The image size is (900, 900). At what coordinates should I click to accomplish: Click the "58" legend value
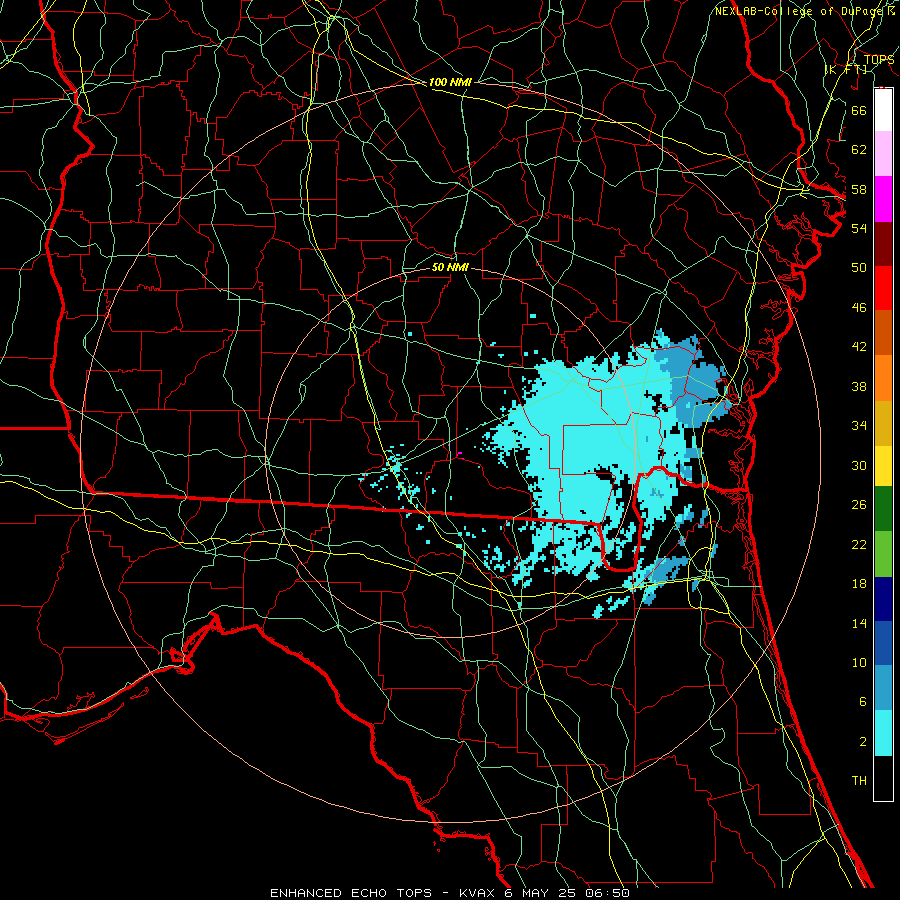click(x=859, y=189)
